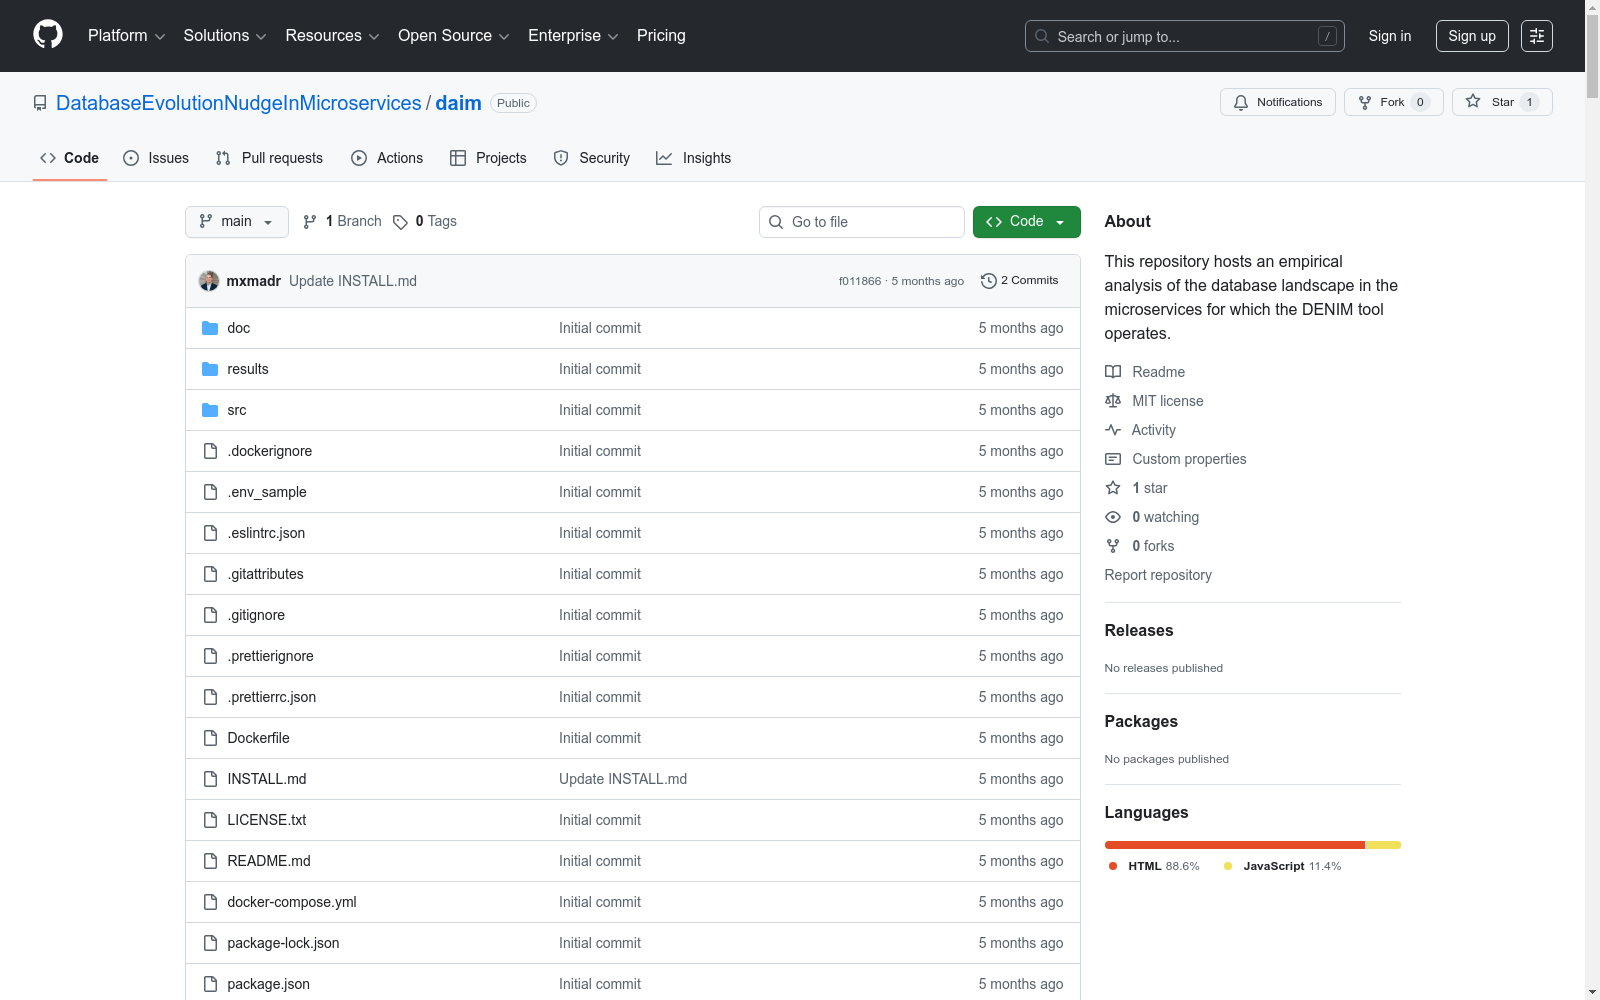Click the Sign in link
Image resolution: width=1600 pixels, height=1000 pixels.
click(1390, 36)
